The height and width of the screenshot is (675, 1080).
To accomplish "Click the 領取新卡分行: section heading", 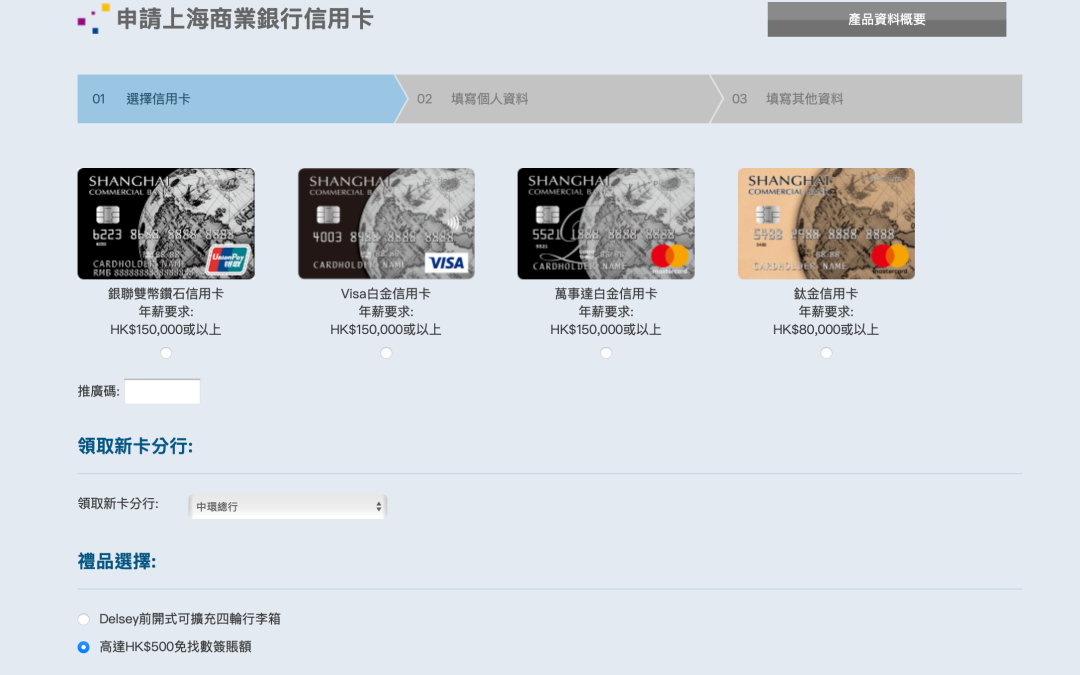I will point(136,446).
